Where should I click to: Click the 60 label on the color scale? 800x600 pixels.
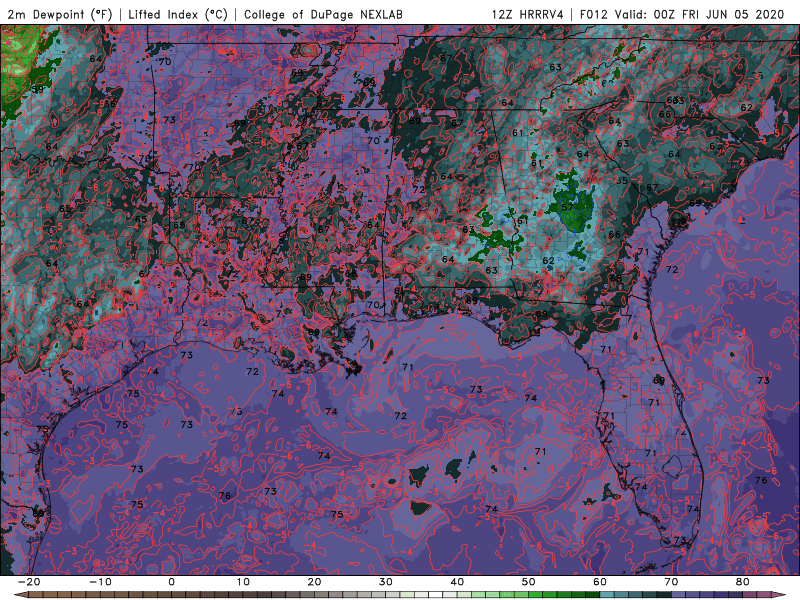tap(600, 582)
